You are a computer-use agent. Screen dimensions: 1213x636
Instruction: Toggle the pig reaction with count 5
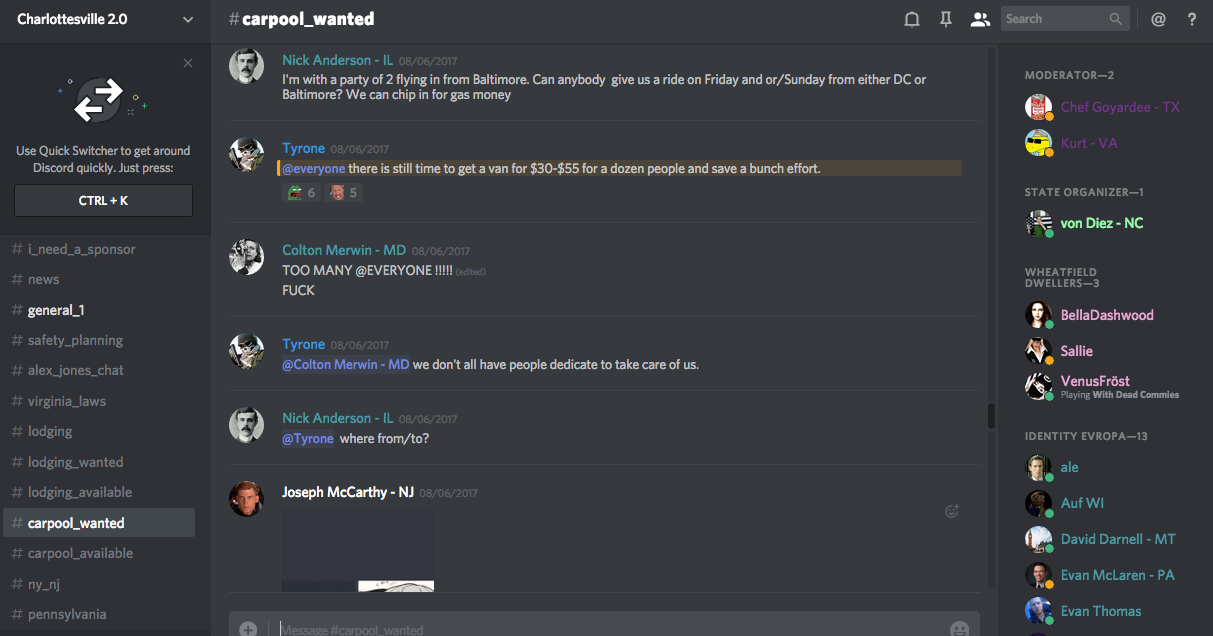344,193
